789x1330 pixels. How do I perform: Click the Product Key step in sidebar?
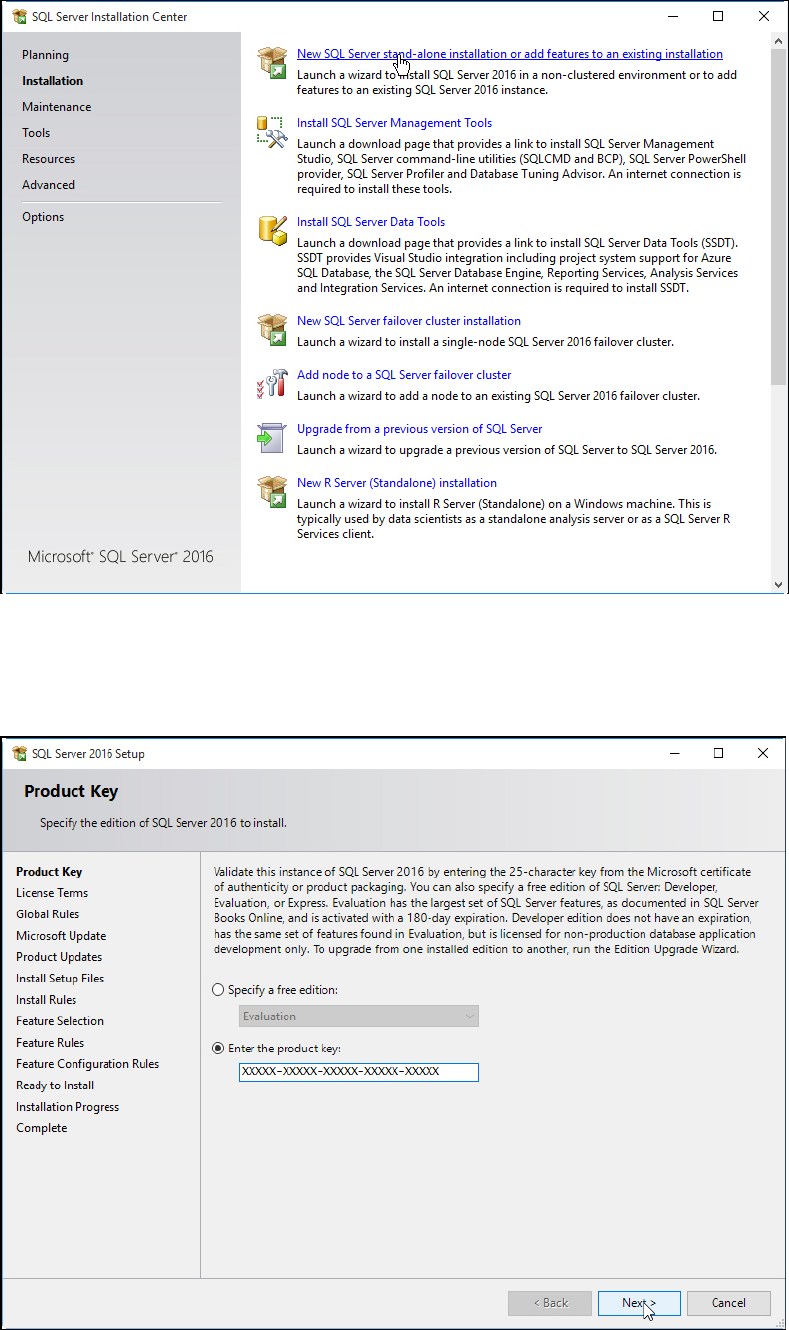49,872
